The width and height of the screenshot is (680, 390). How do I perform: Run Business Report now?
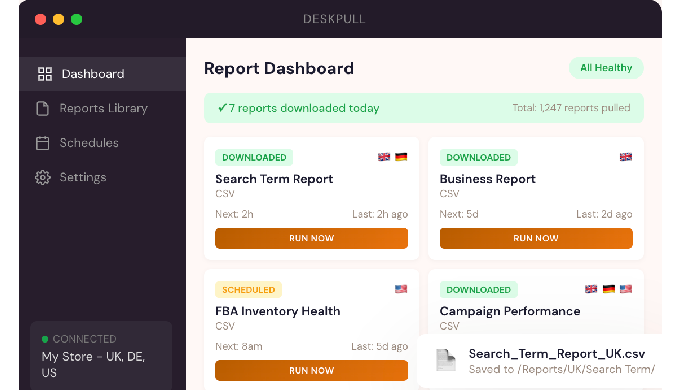click(x=536, y=238)
